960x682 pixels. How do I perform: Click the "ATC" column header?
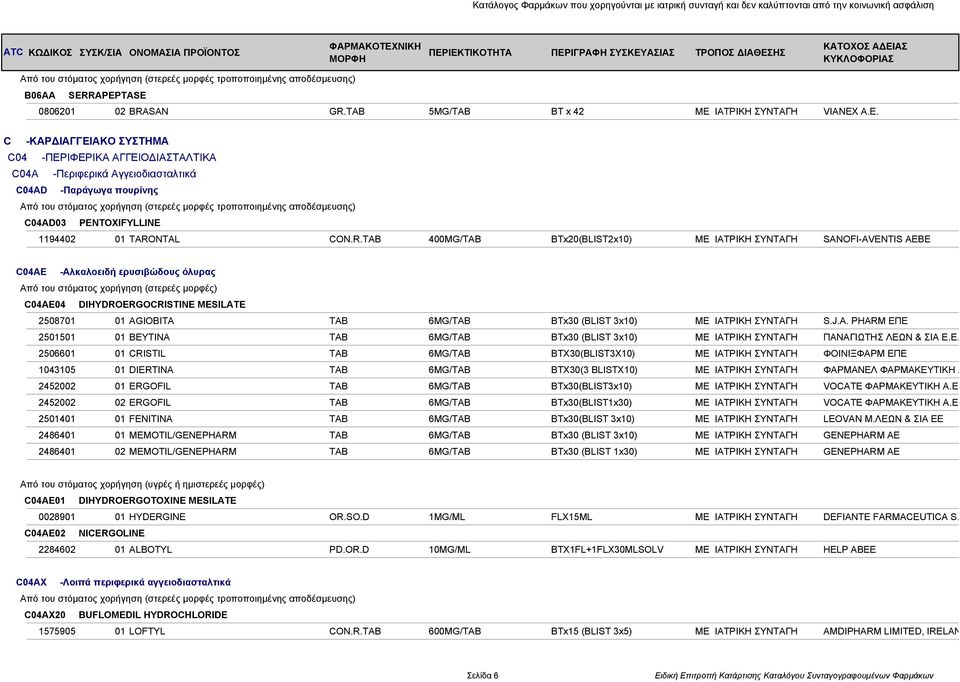(x=13, y=52)
